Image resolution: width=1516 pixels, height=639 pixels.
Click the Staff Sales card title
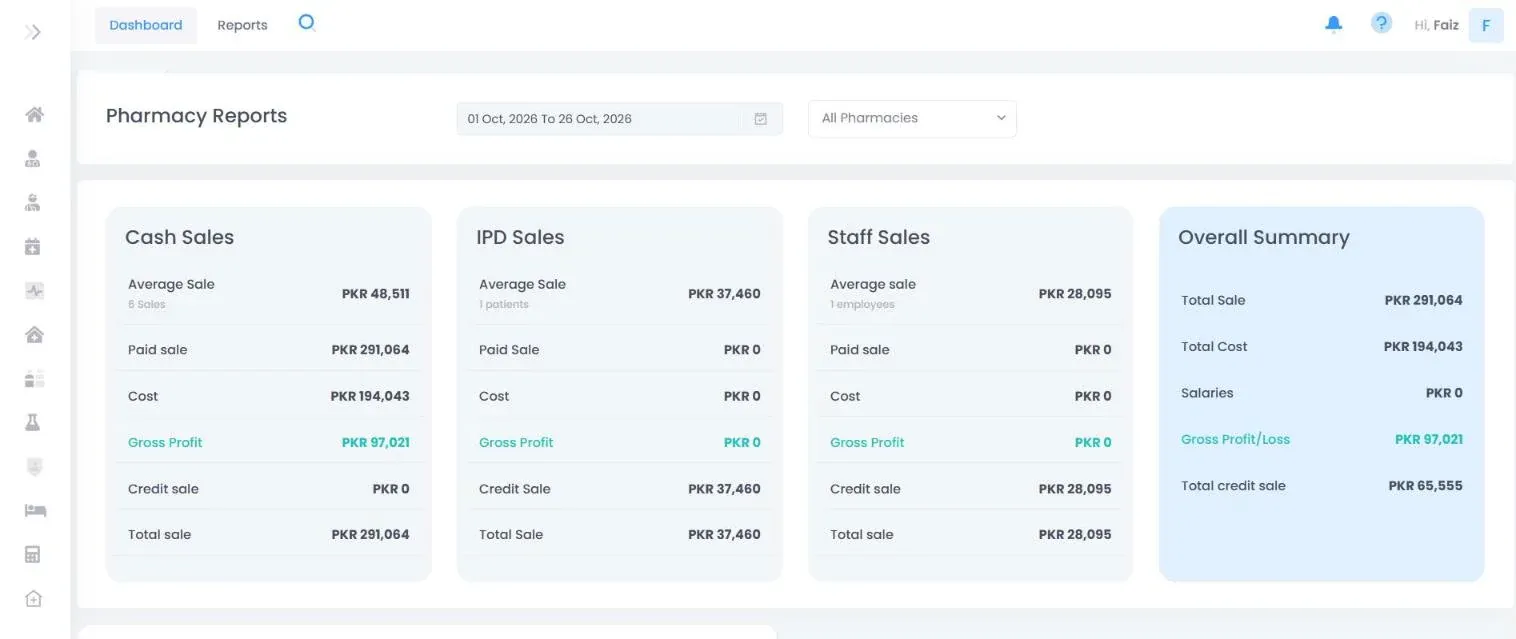point(878,237)
